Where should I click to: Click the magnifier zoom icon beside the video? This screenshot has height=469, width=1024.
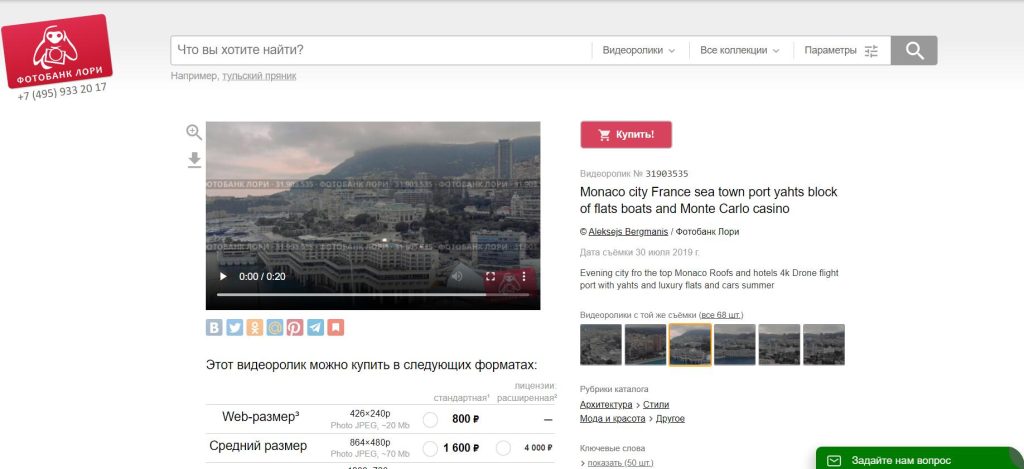click(194, 132)
